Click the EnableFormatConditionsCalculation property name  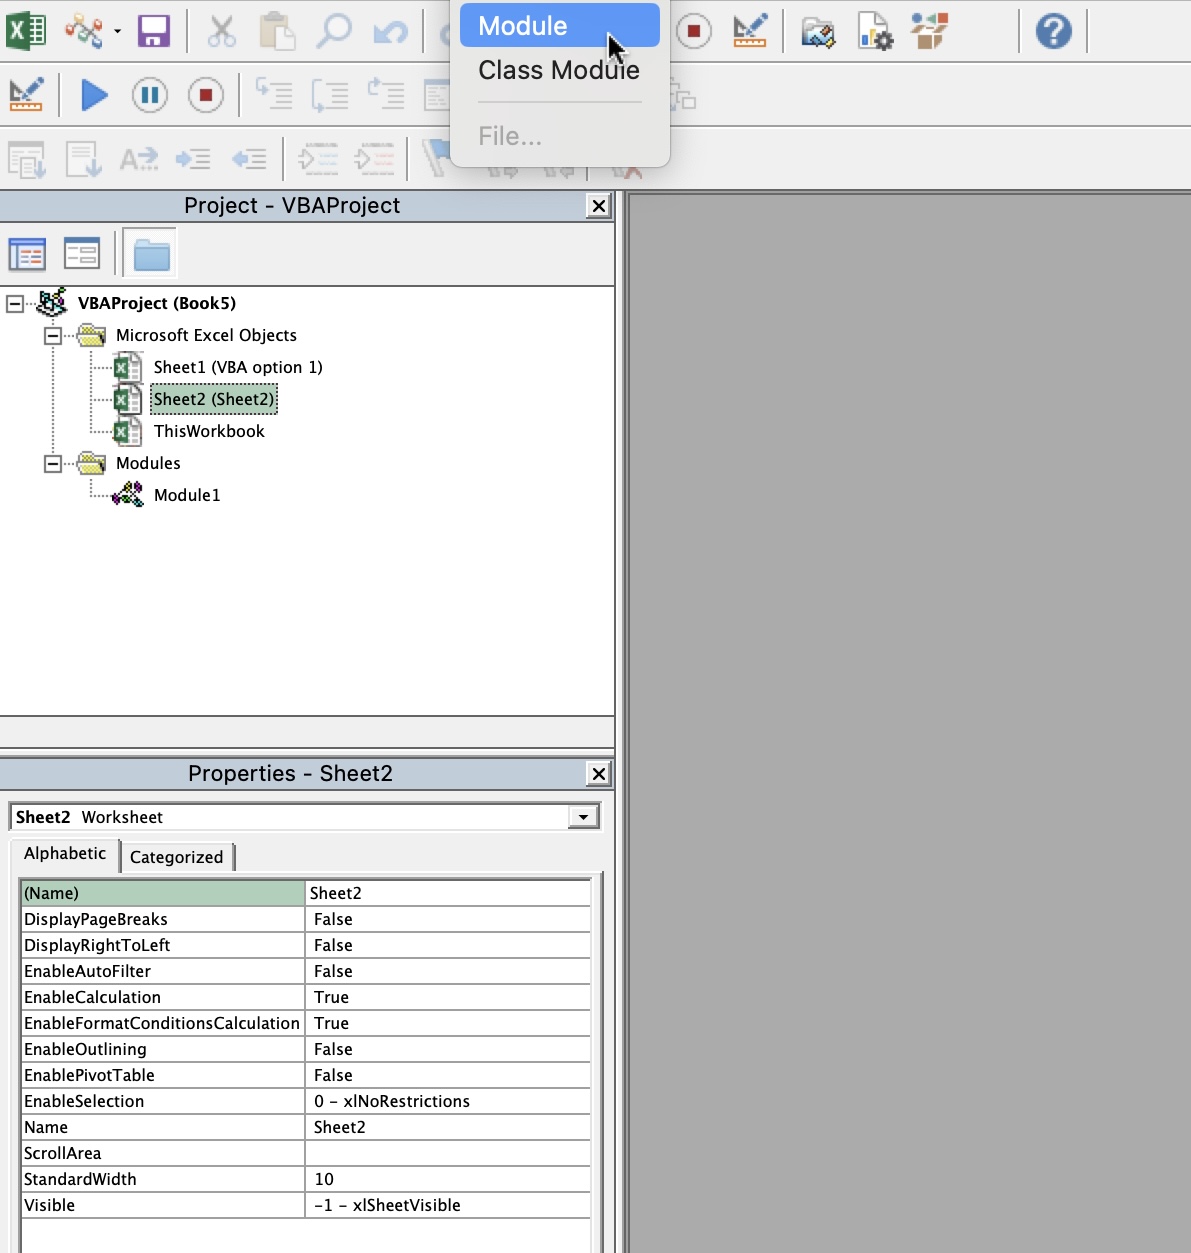[x=162, y=1023]
